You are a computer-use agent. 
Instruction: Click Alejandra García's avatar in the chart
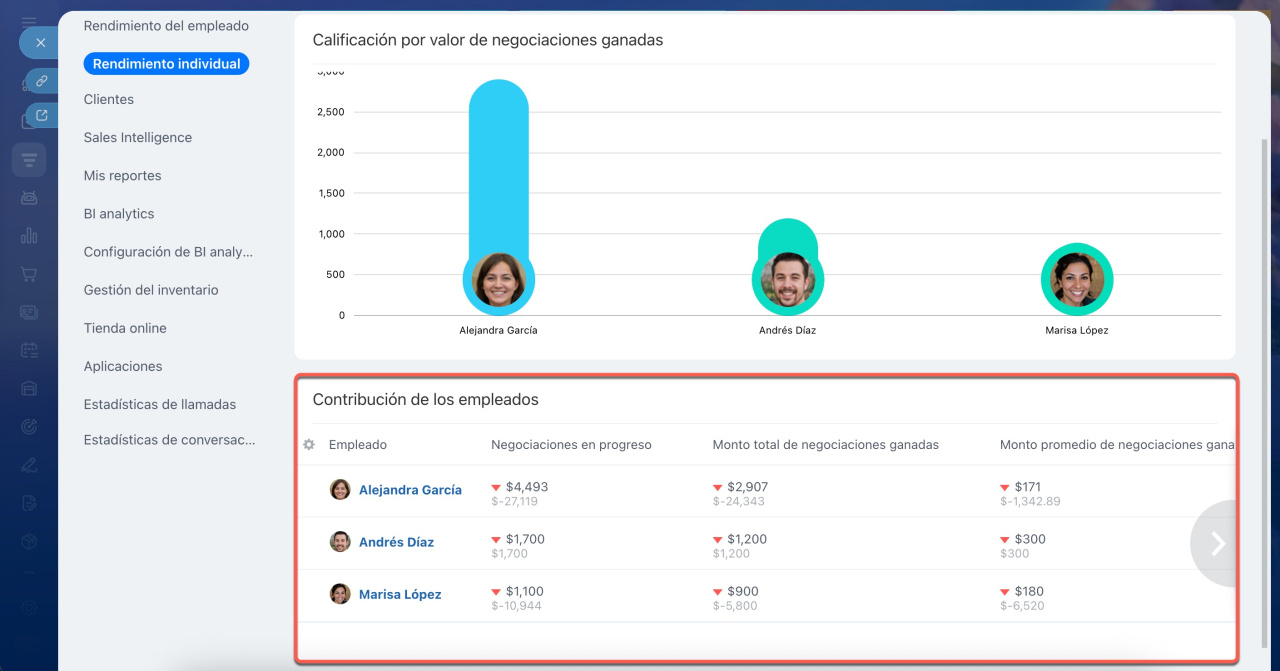[x=498, y=279]
